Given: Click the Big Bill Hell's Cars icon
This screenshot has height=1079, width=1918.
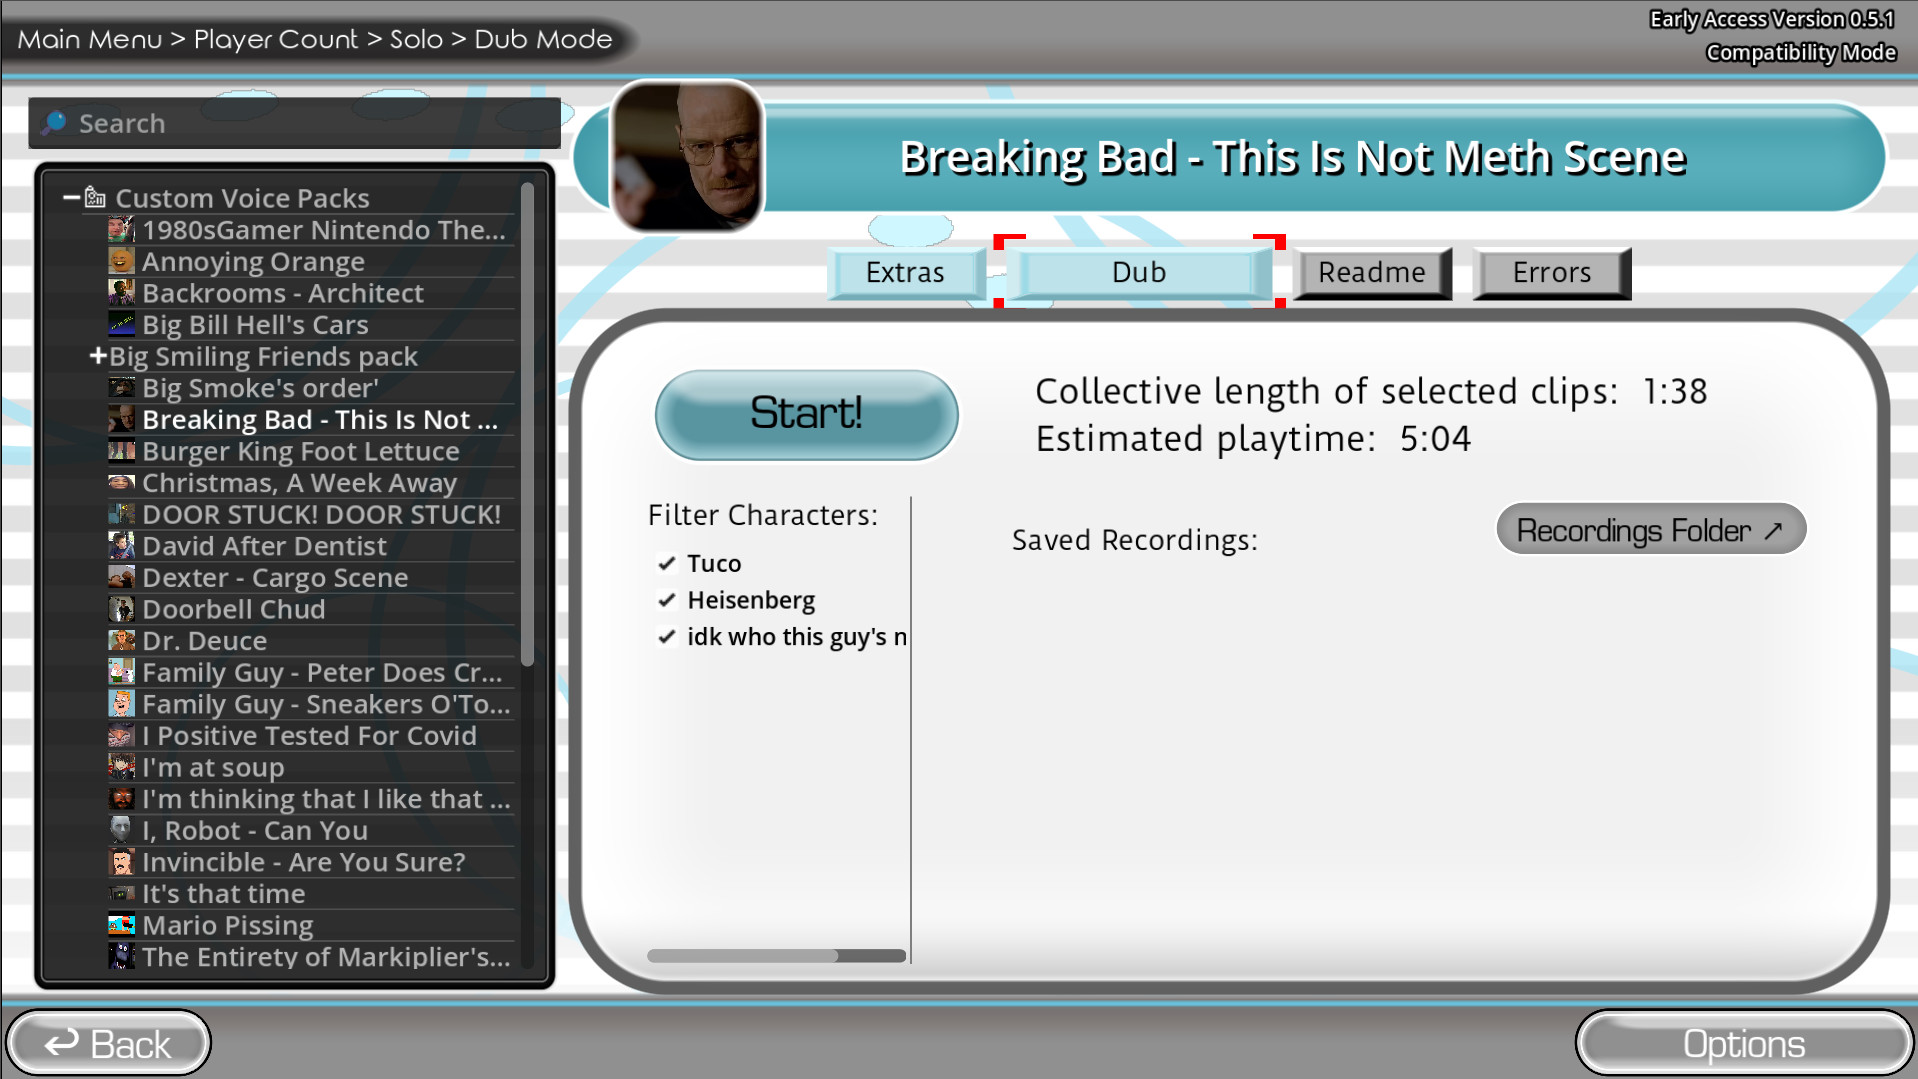Looking at the screenshot, I should (121, 324).
